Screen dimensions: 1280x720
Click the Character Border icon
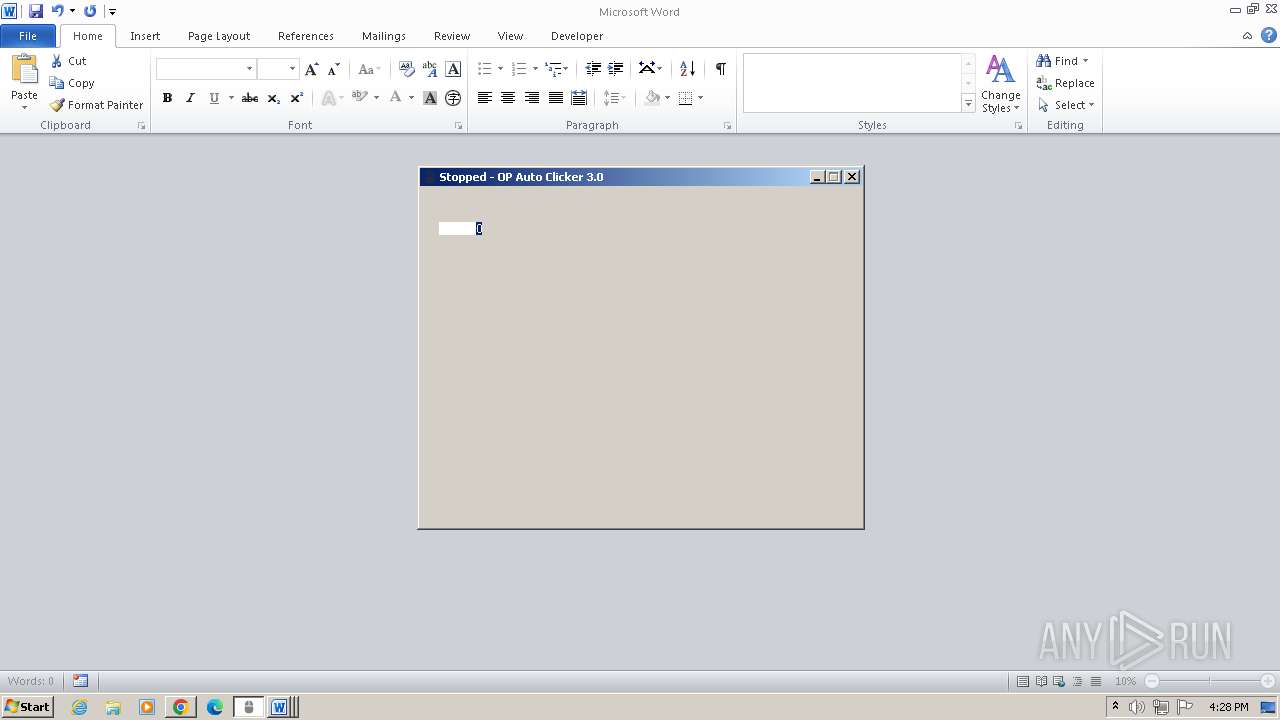[x=453, y=69]
